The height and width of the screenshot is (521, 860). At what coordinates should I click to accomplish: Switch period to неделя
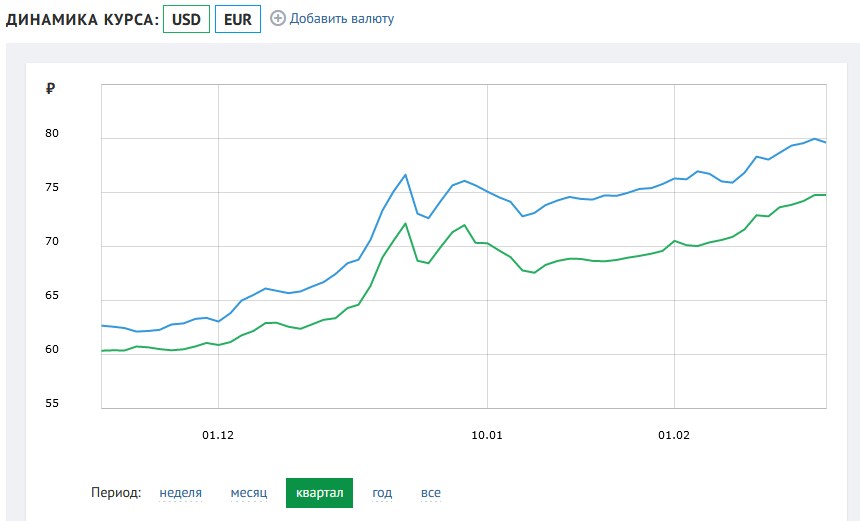[180, 493]
